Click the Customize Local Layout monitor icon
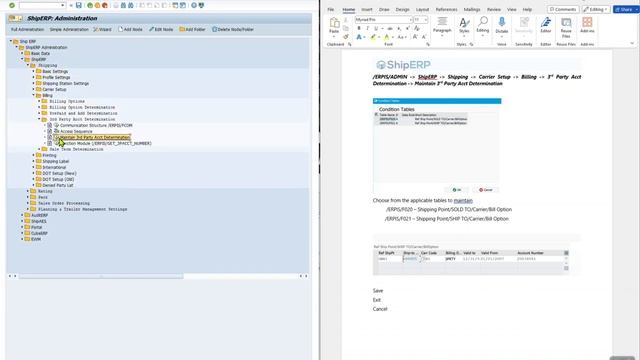Image resolution: width=640 pixels, height=360 pixels. 201,5
